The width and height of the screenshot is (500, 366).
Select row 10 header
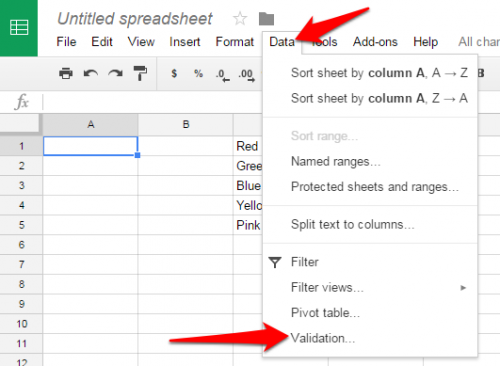(x=21, y=324)
